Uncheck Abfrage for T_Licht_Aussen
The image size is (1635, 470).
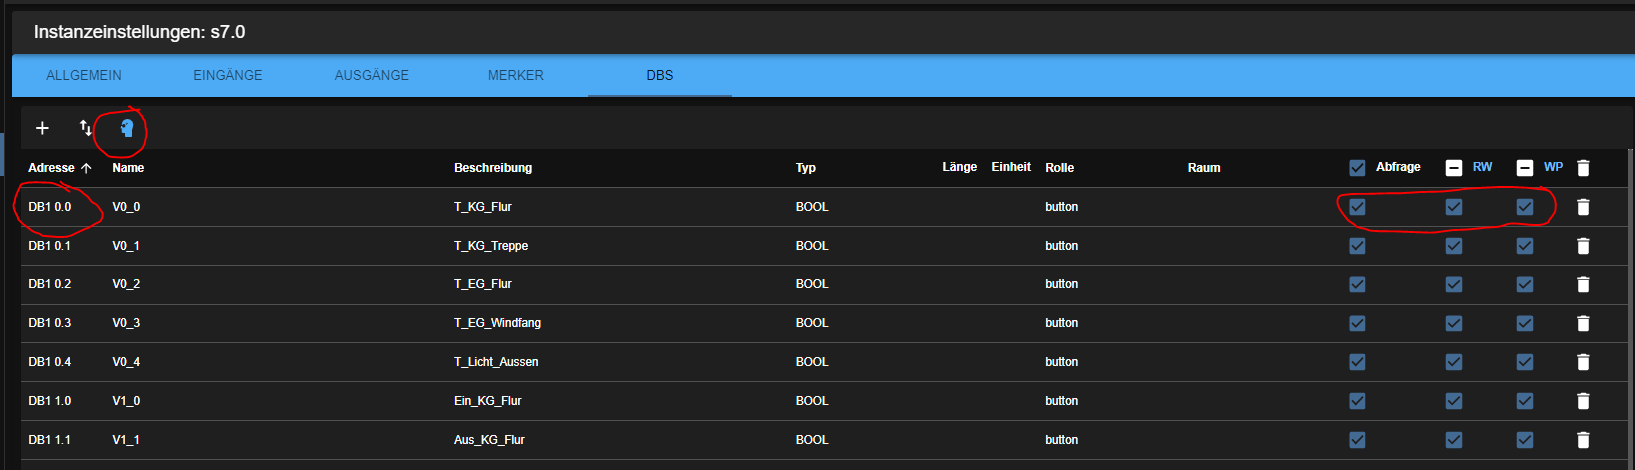(1357, 362)
